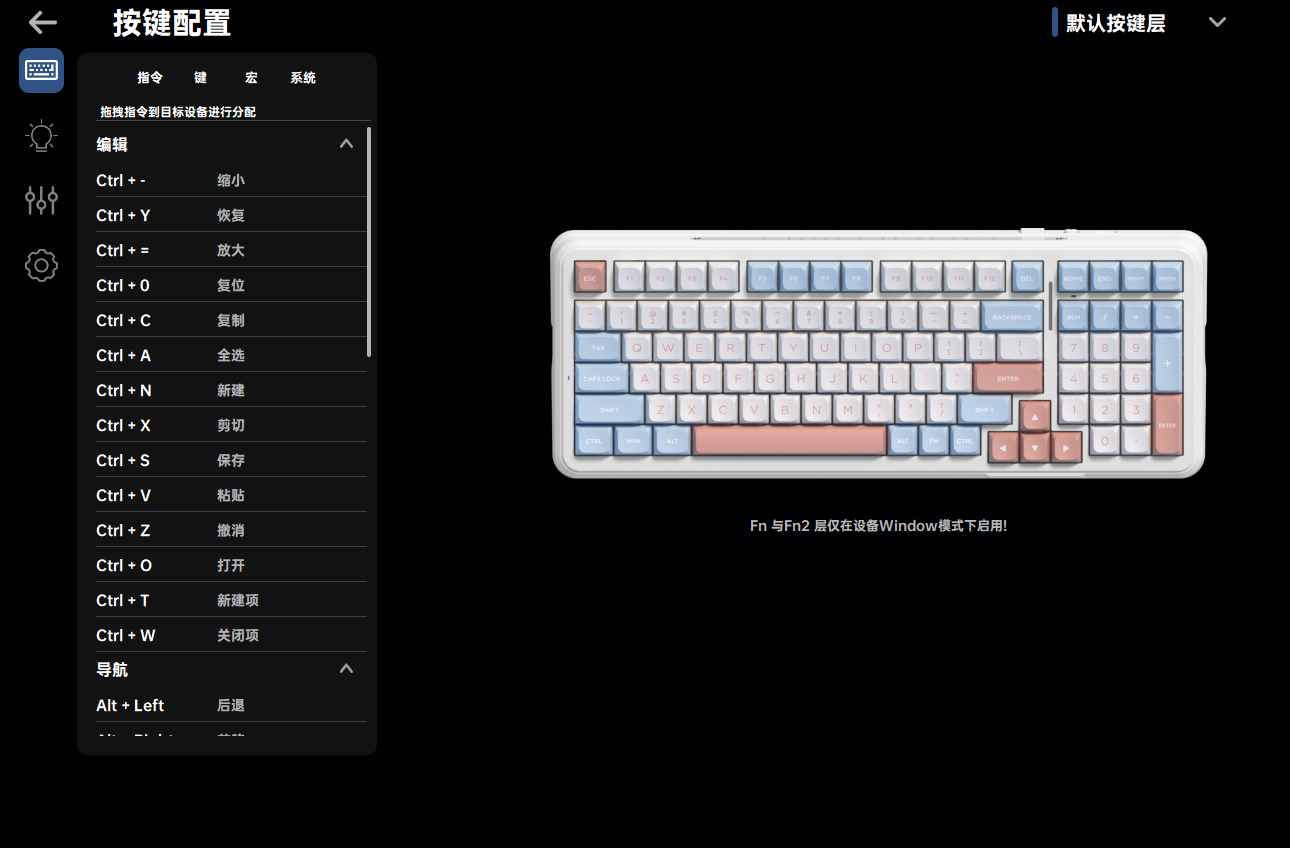Select the Ctrl + S 保存 command
Viewport: 1290px width, 848px height.
tap(200, 460)
